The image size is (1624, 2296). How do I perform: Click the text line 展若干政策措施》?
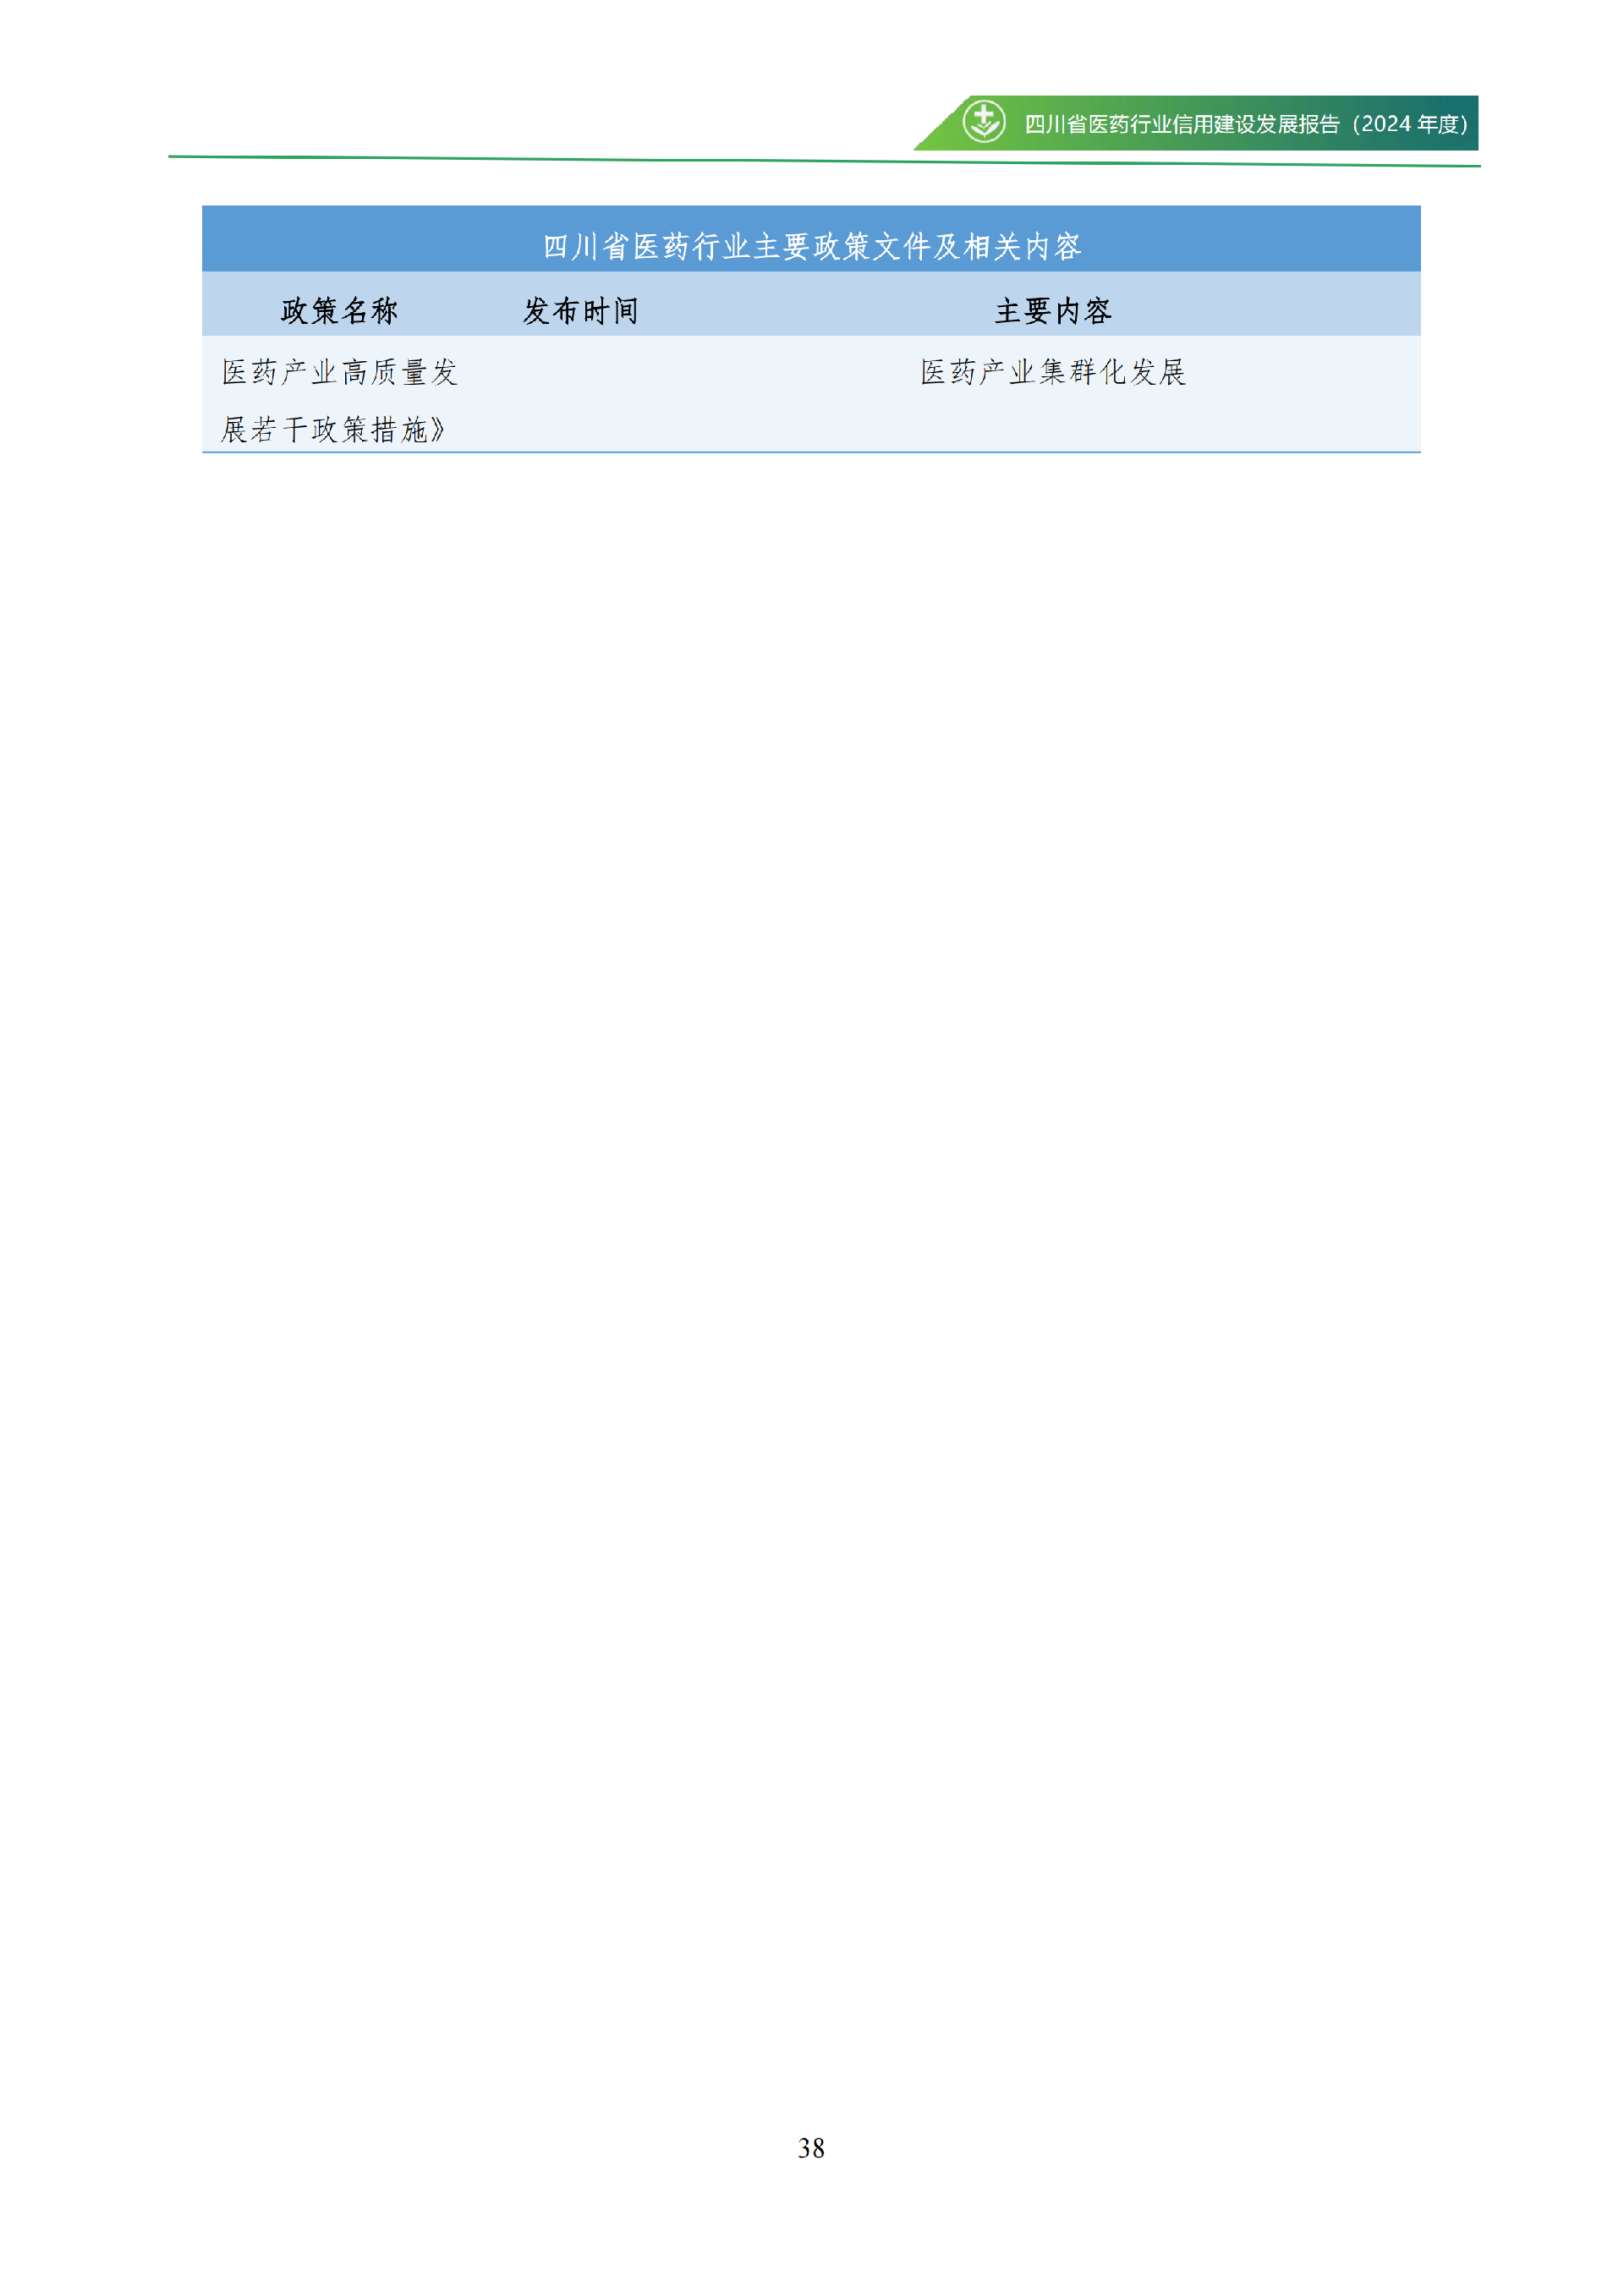pyautogui.click(x=332, y=430)
